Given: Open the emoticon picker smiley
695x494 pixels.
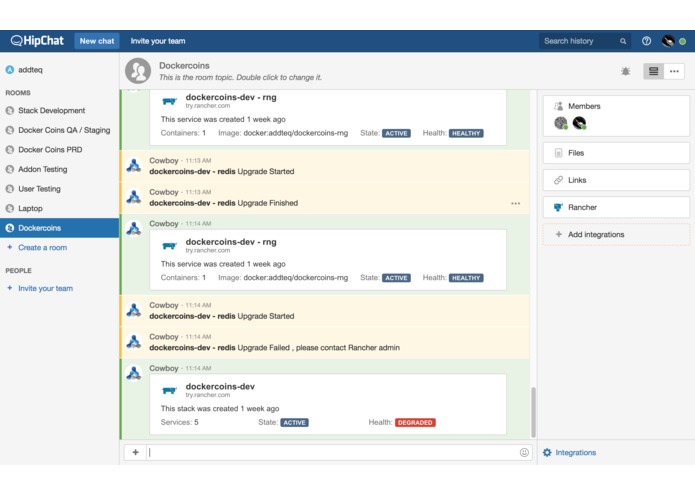Looking at the screenshot, I should click(x=524, y=452).
